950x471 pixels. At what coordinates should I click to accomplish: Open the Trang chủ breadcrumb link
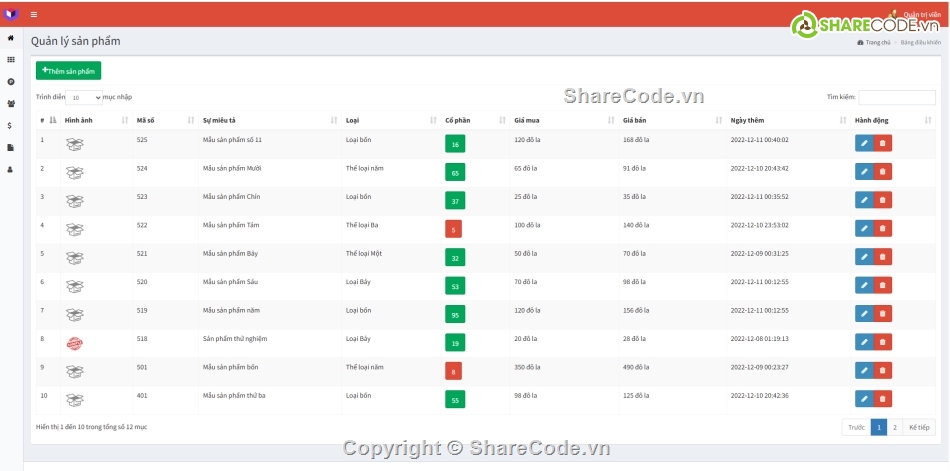point(876,43)
